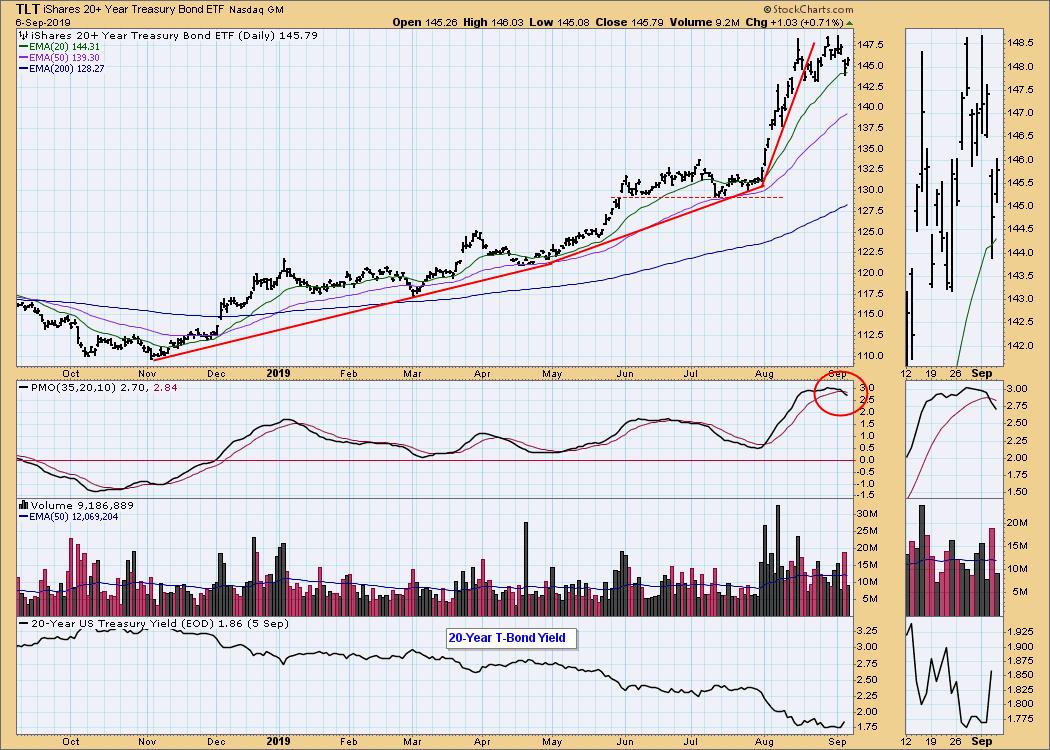Viewport: 1050px width, 750px height.
Task: Click the Open 145.26 header value
Action: coord(425,22)
